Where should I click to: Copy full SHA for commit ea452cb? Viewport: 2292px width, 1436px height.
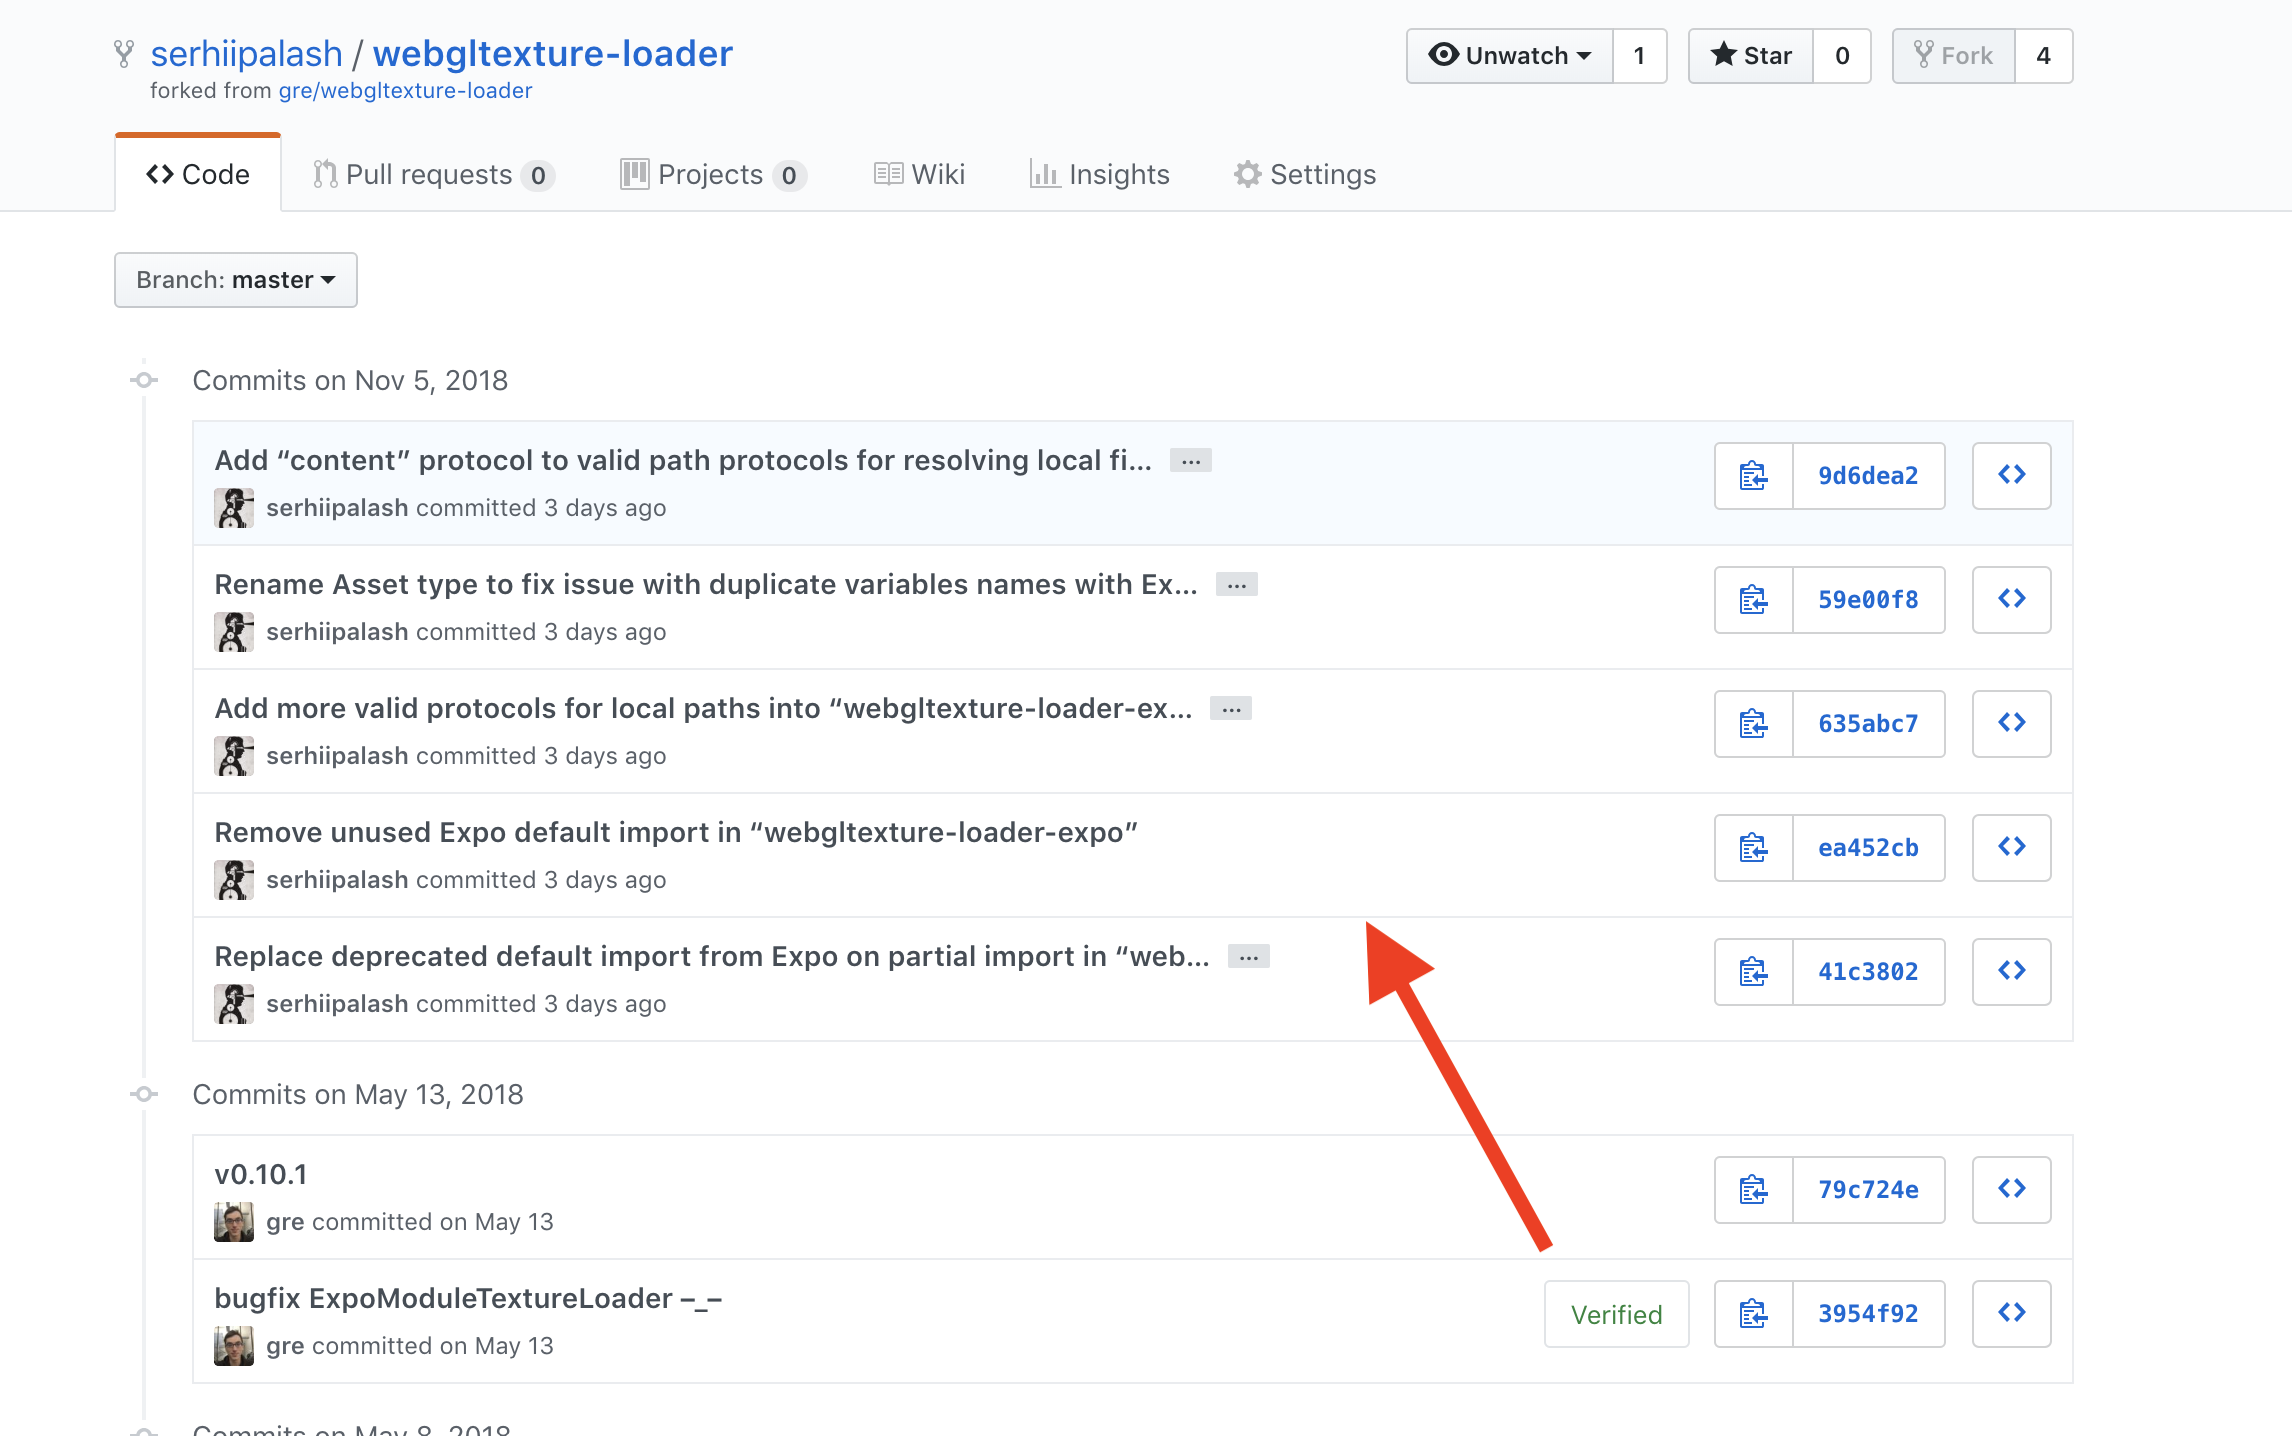1754,848
